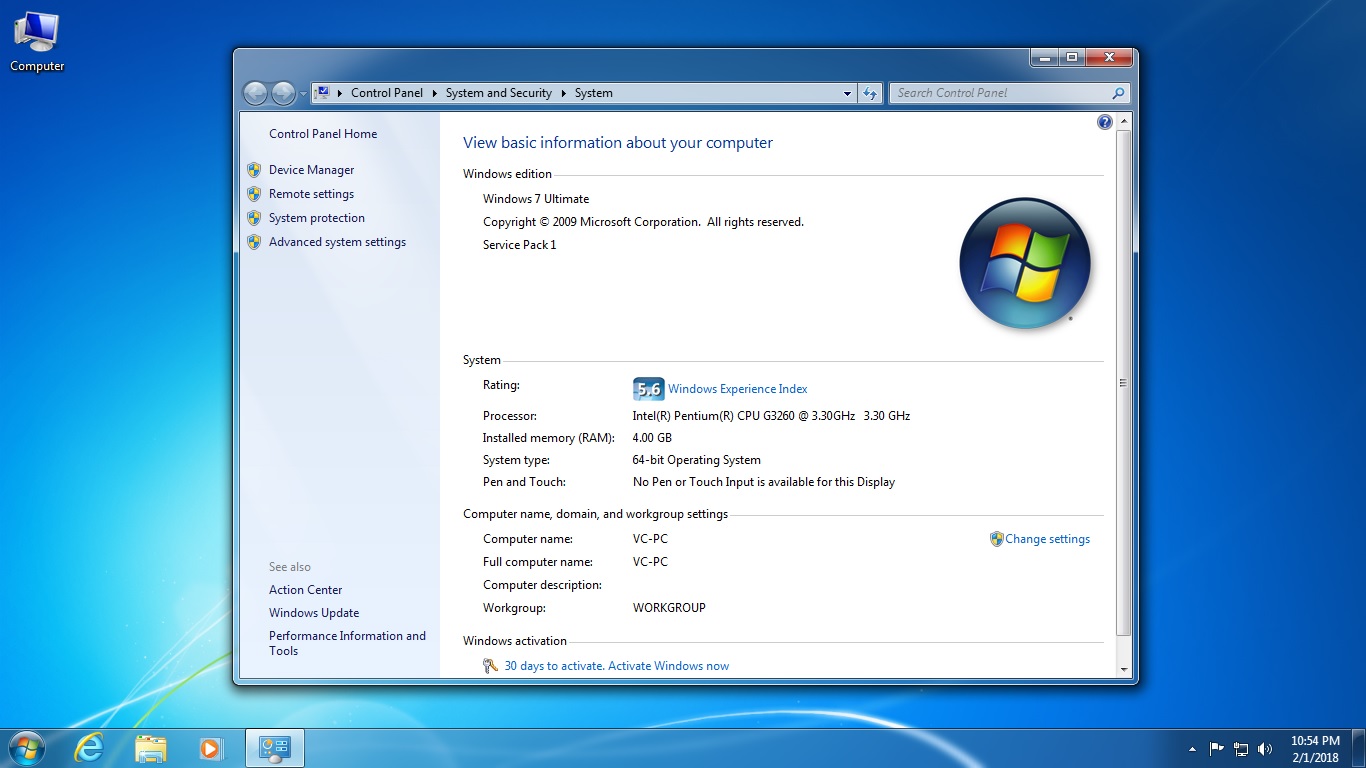1366x768 pixels.
Task: Click the scroll down arrow on the vertical scrollbar
Action: point(1123,669)
